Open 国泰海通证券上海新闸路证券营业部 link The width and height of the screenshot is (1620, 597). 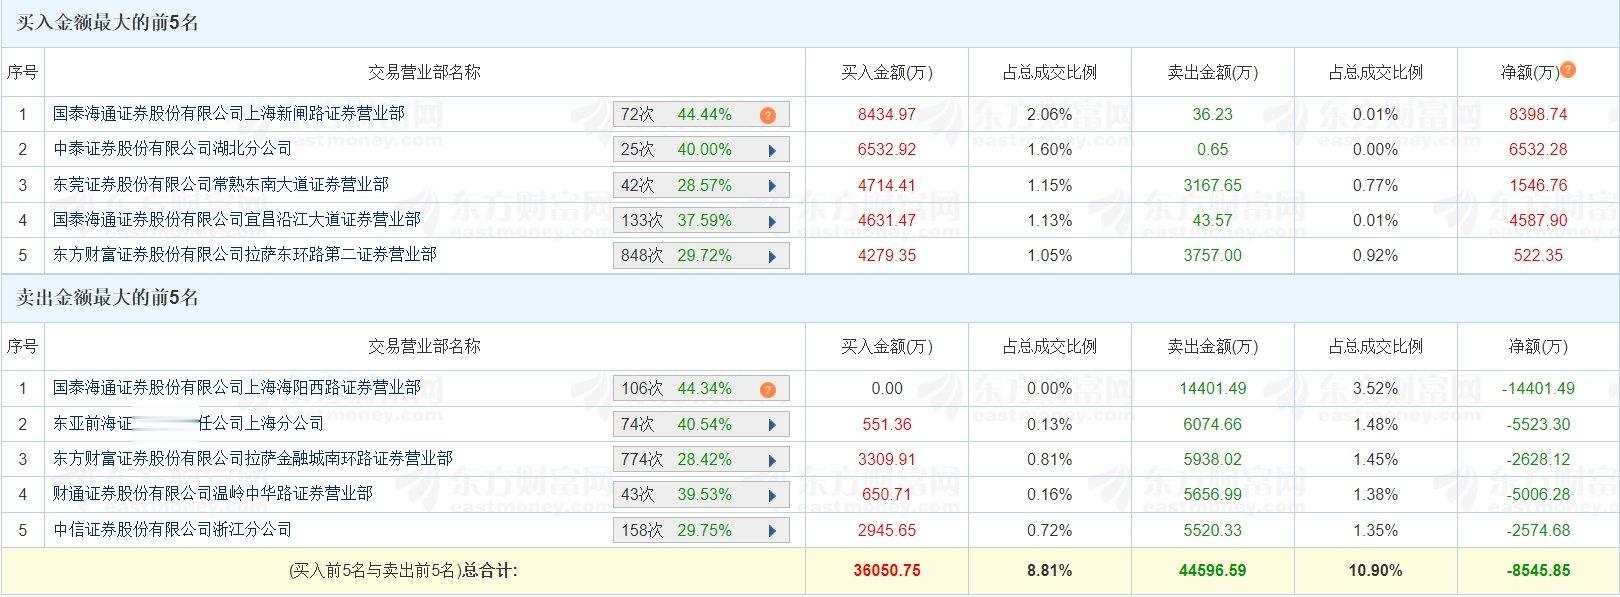point(229,114)
